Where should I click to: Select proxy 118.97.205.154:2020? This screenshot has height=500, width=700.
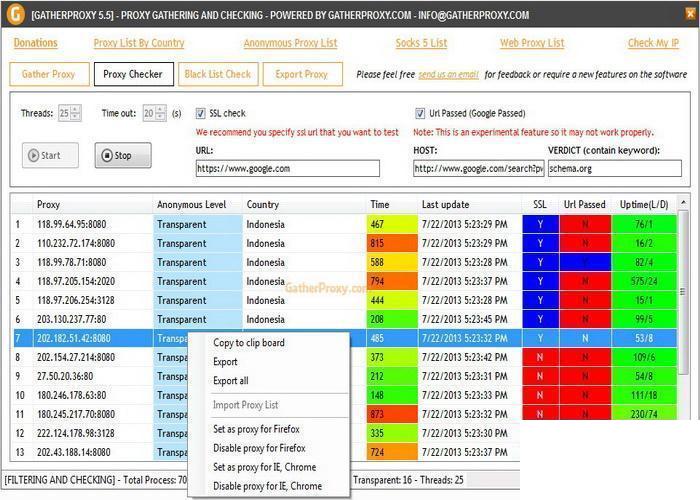pyautogui.click(x=76, y=281)
